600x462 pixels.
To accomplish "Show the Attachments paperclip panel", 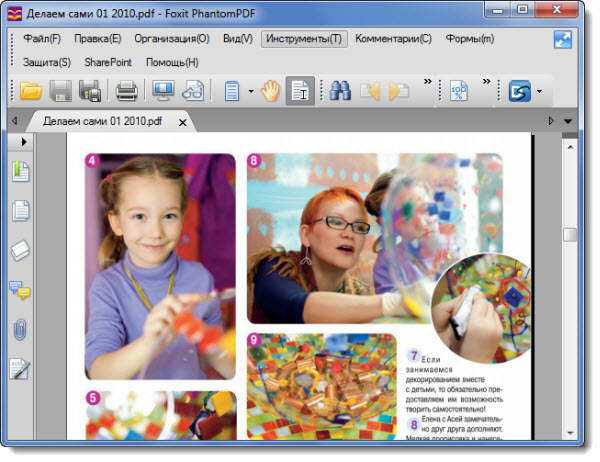I will coord(20,330).
